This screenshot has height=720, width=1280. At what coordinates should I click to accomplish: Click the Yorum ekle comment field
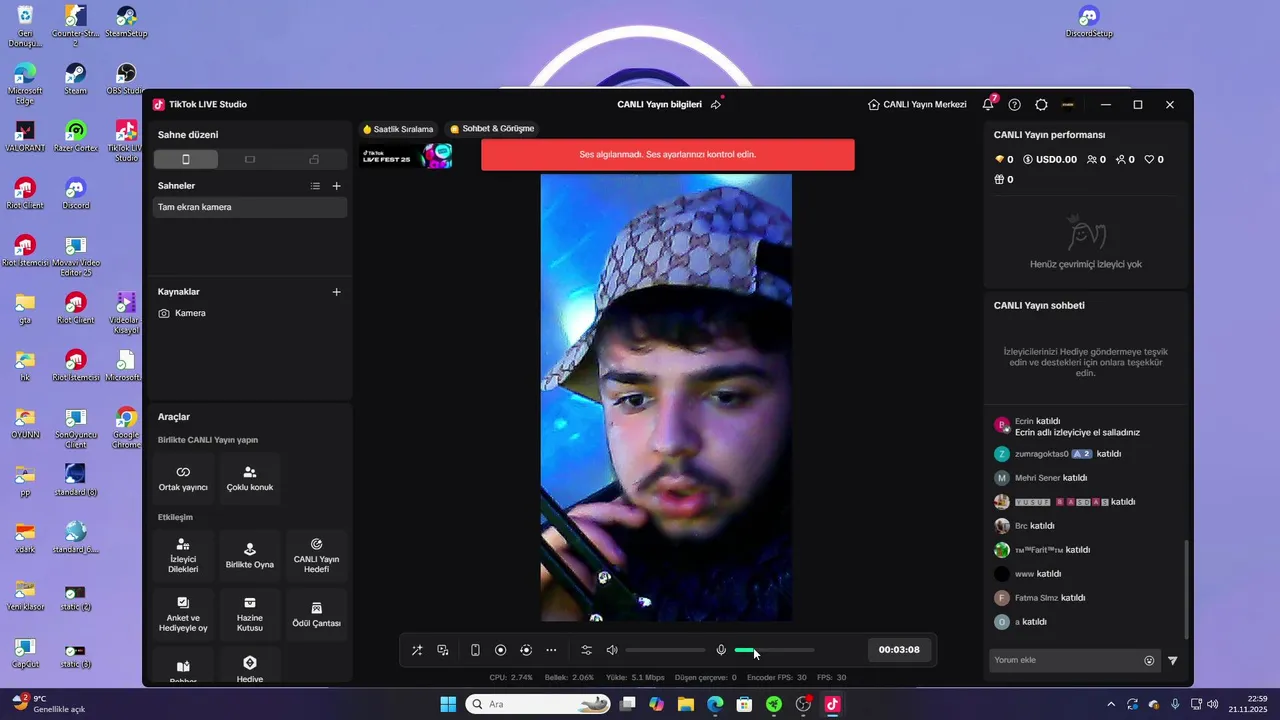[1064, 660]
